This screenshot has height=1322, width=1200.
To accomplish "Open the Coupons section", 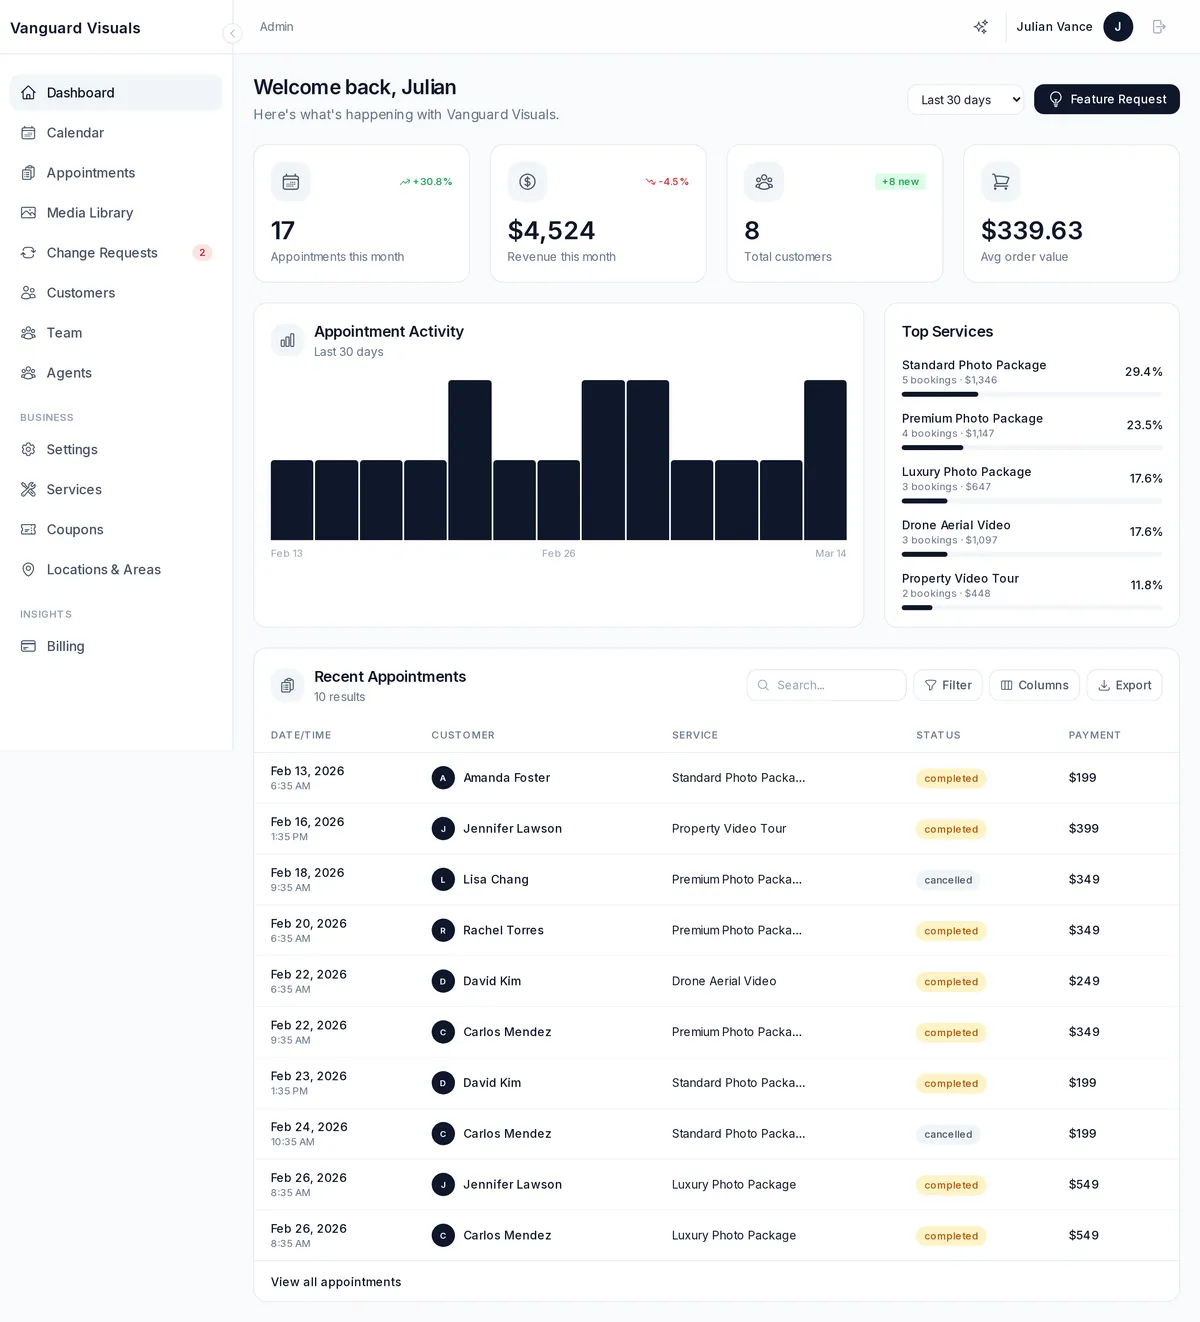I will pos(75,530).
